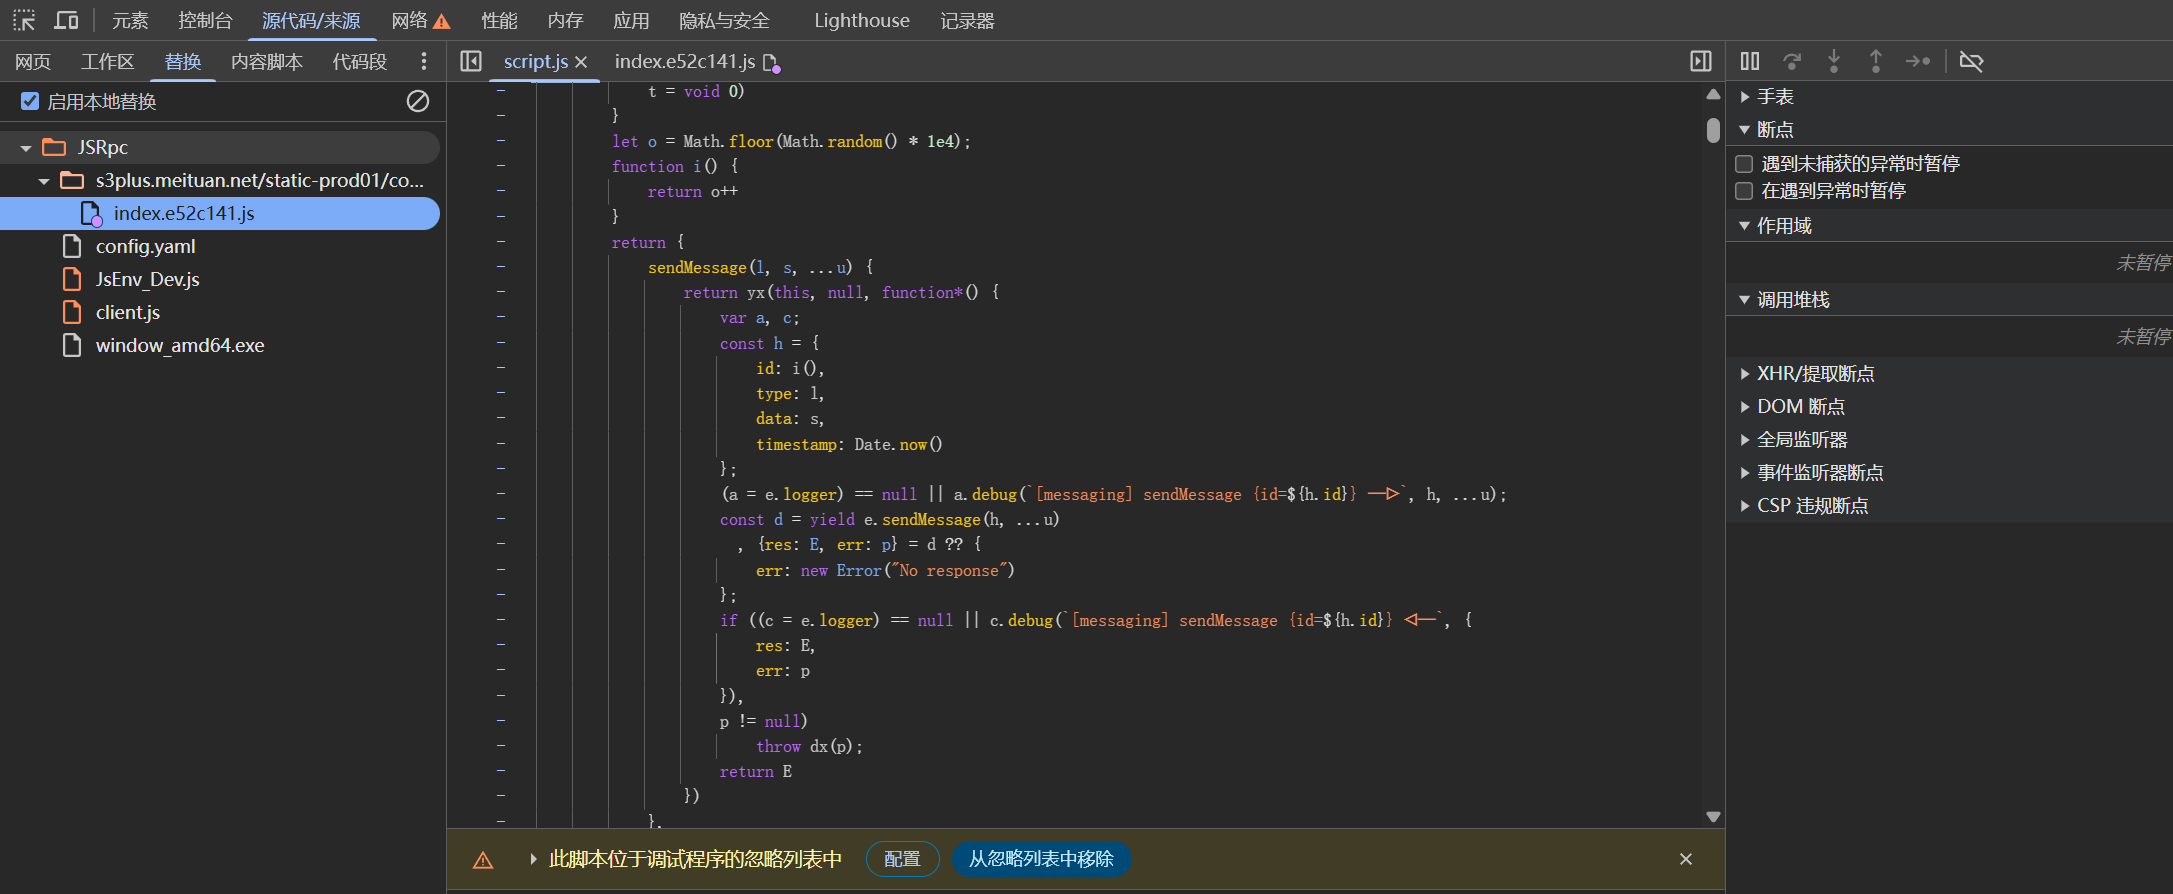Click the inspect element picker icon

click(24, 20)
